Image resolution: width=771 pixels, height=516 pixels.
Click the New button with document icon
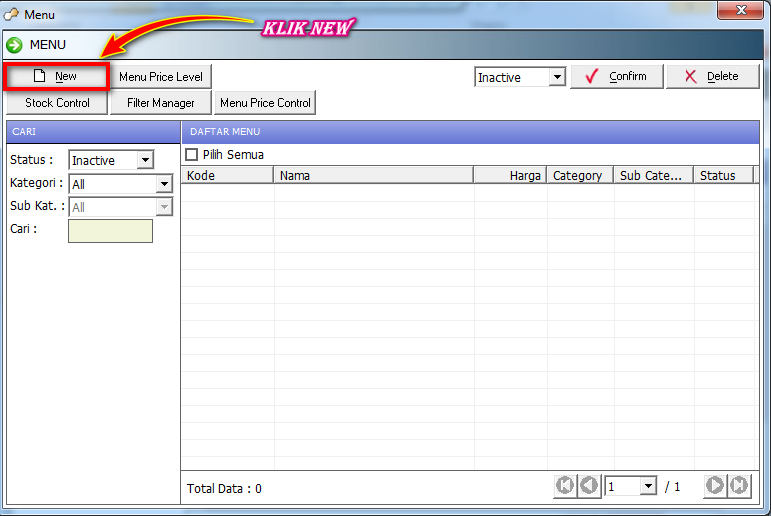click(x=56, y=76)
